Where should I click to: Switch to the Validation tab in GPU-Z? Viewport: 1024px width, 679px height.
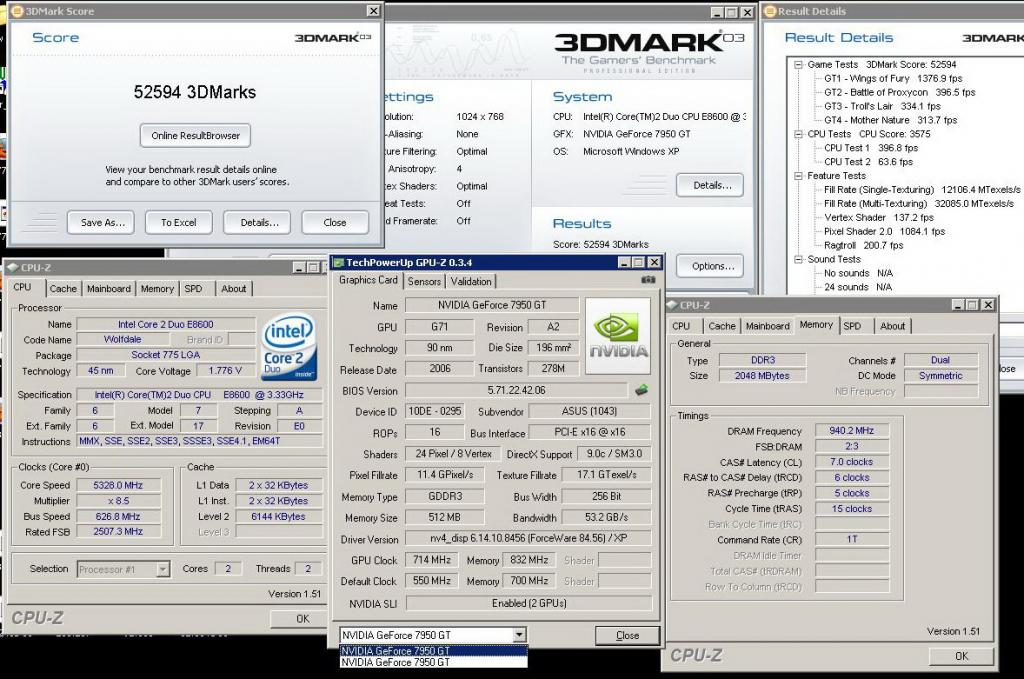click(x=471, y=281)
